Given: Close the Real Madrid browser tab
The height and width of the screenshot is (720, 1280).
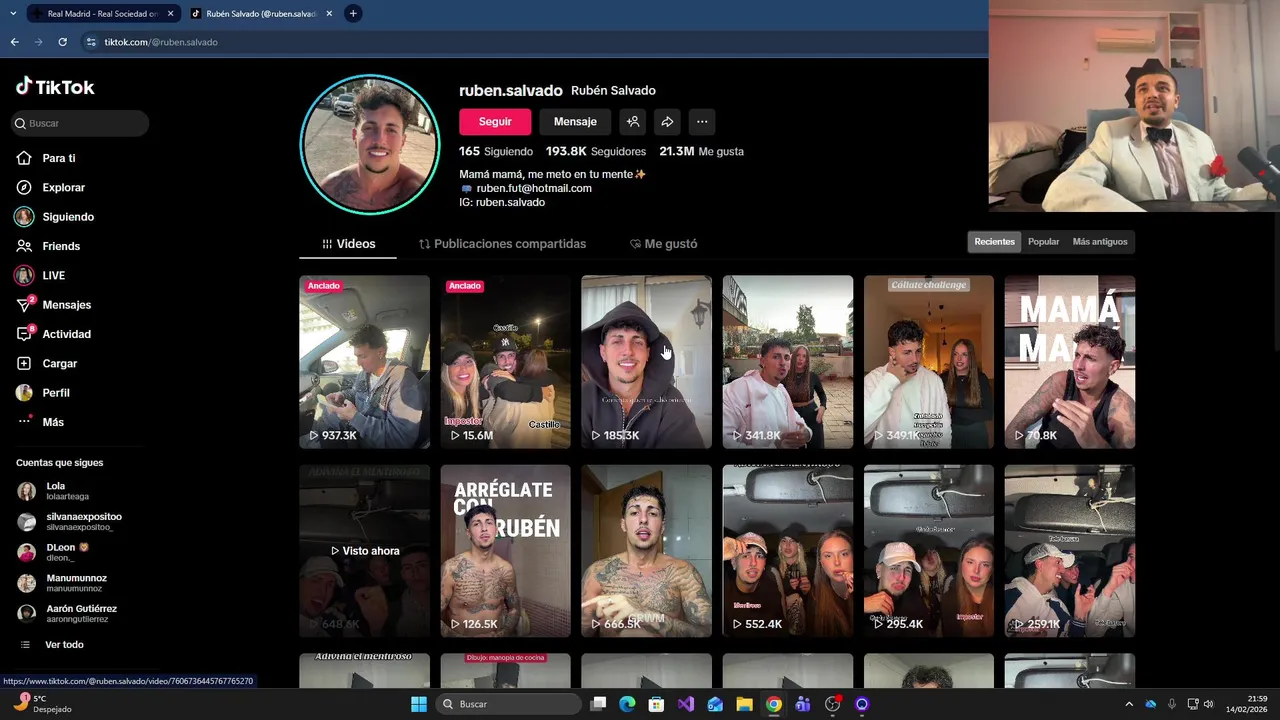Looking at the screenshot, I should [x=170, y=14].
